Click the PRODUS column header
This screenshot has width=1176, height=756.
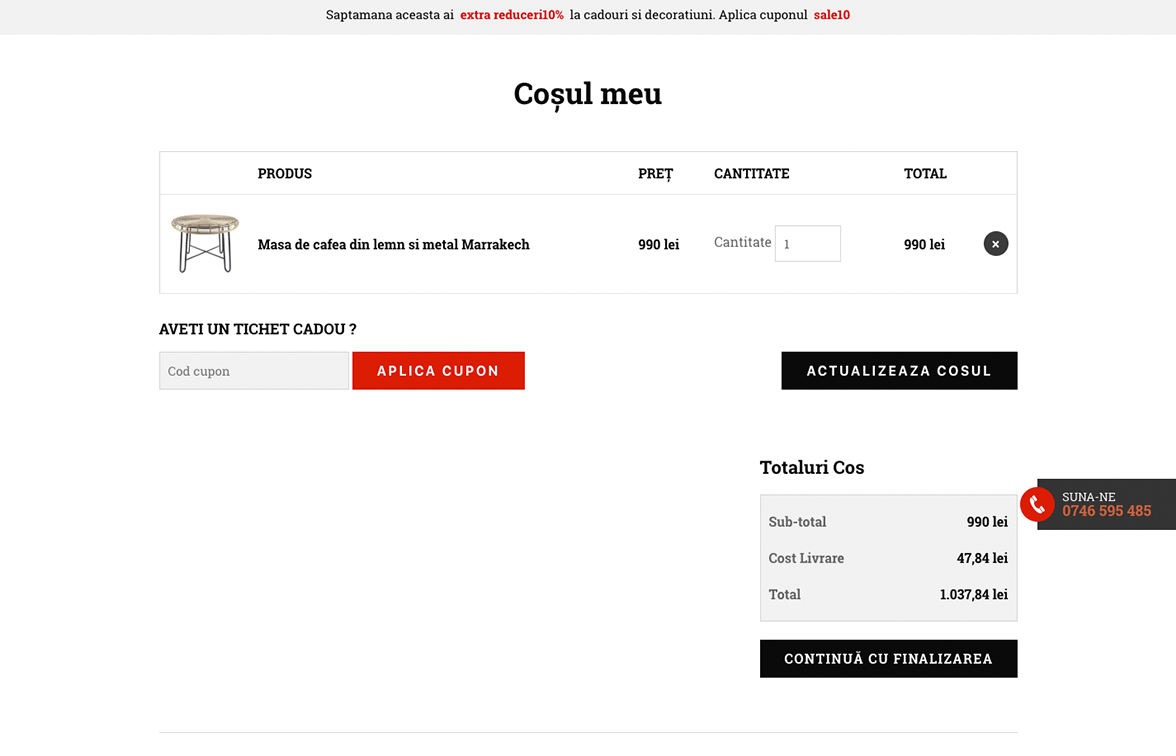[285, 174]
